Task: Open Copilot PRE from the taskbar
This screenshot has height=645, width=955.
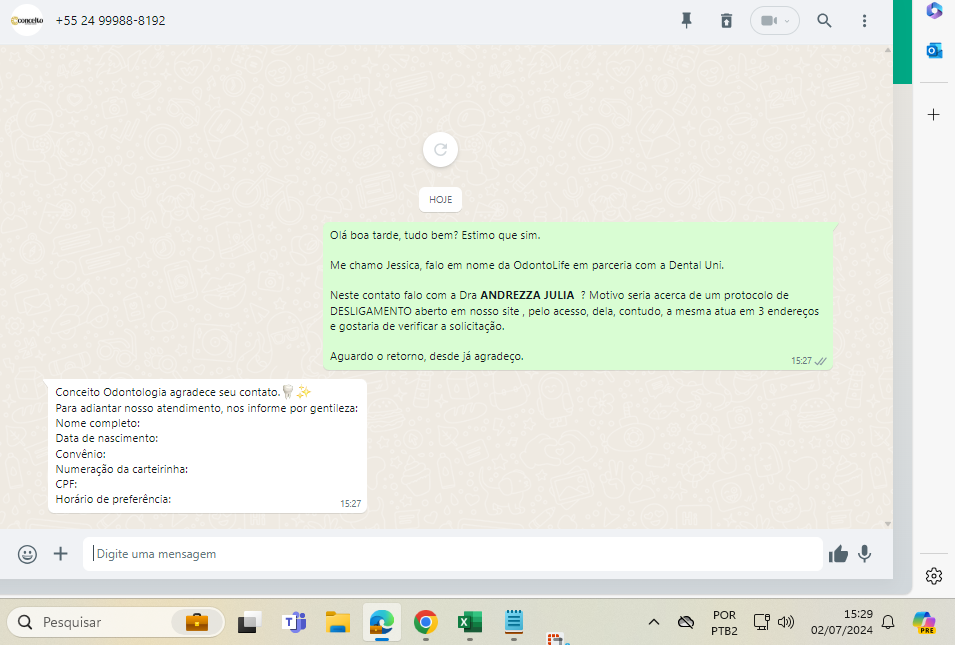Action: point(924,622)
